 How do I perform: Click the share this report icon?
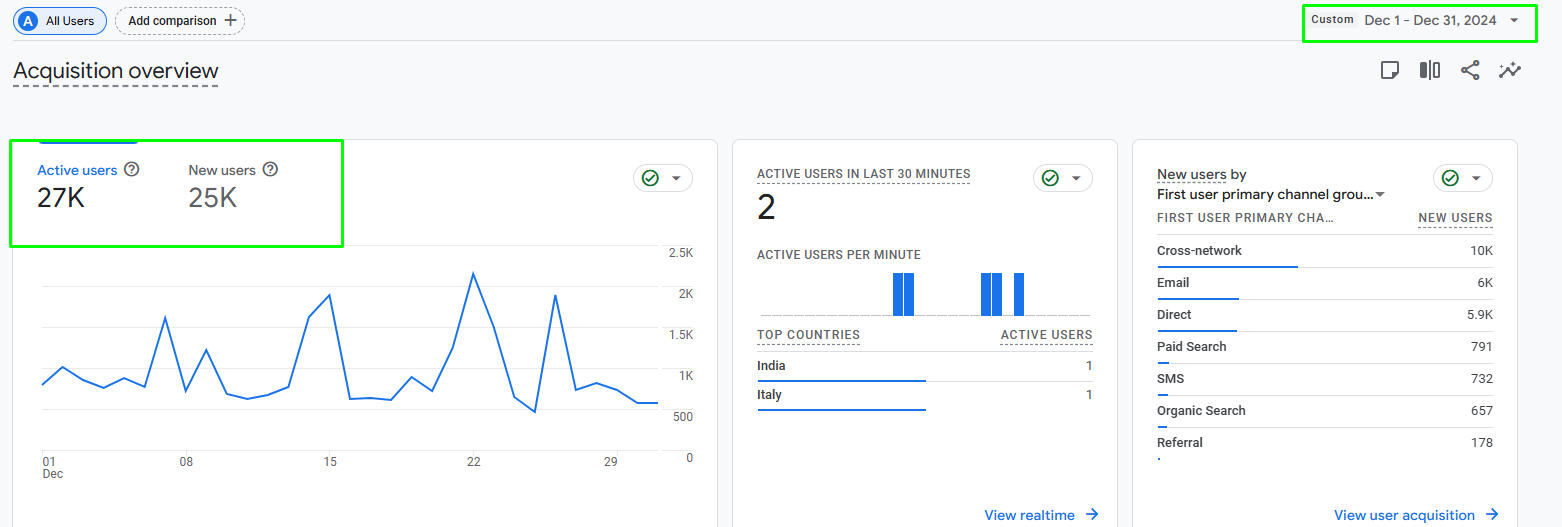pyautogui.click(x=1469, y=70)
